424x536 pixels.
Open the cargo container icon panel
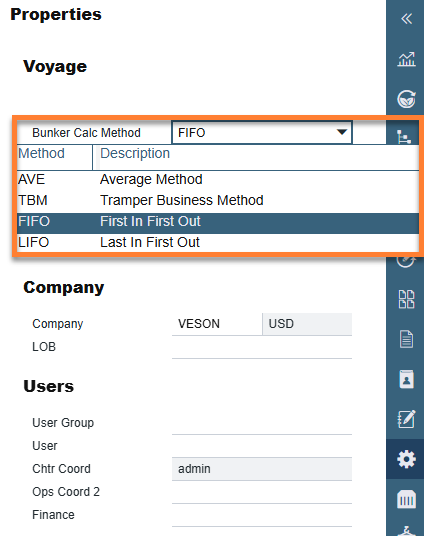(406, 499)
